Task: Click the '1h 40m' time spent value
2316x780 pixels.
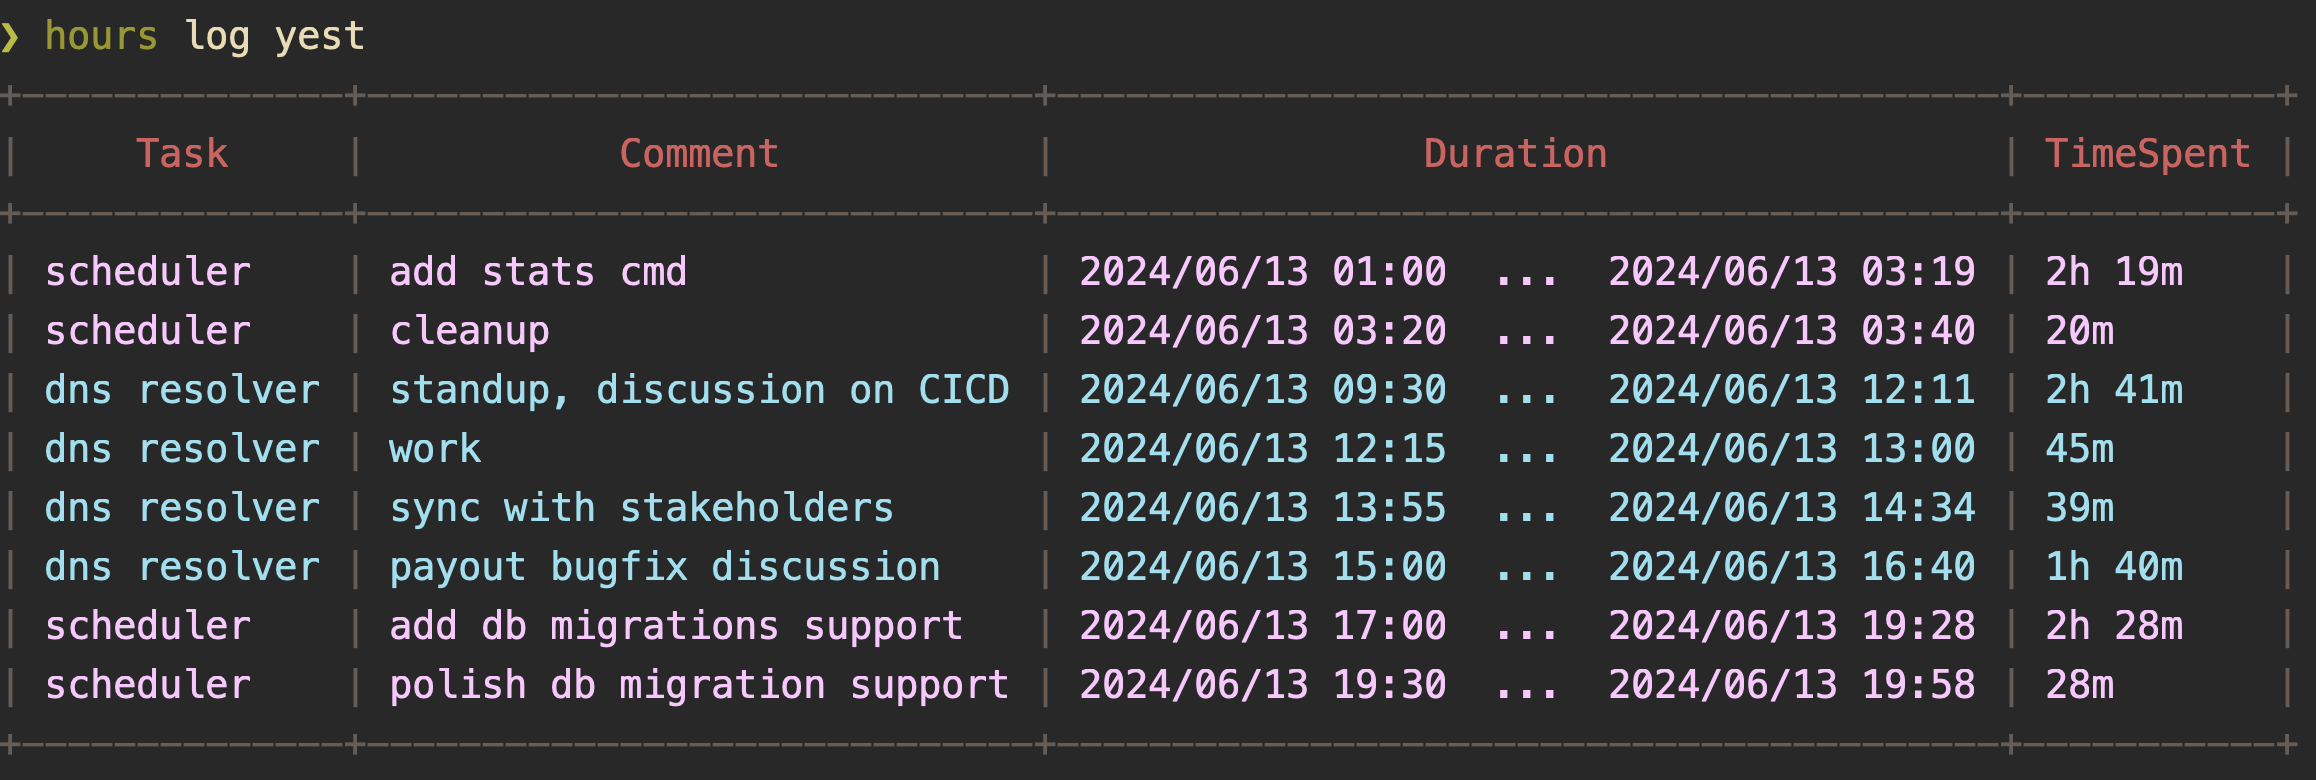Action: (2113, 567)
